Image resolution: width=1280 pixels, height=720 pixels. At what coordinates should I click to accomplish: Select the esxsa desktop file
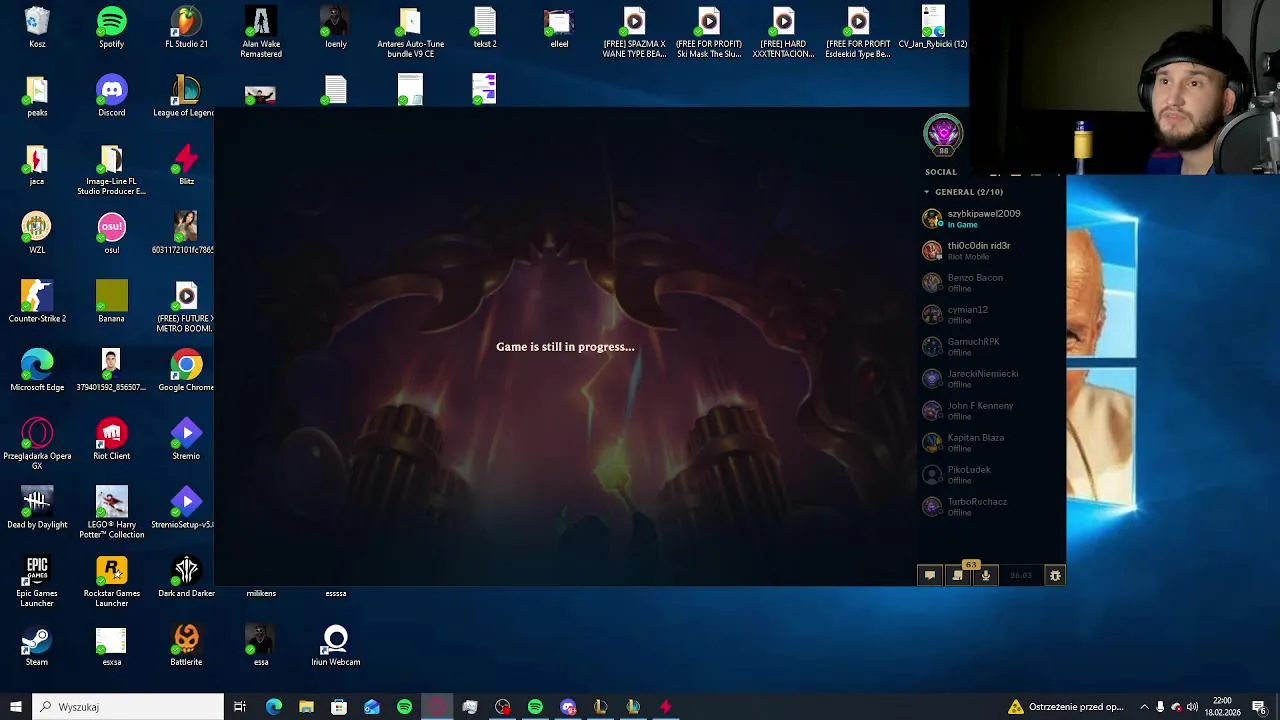point(111,645)
